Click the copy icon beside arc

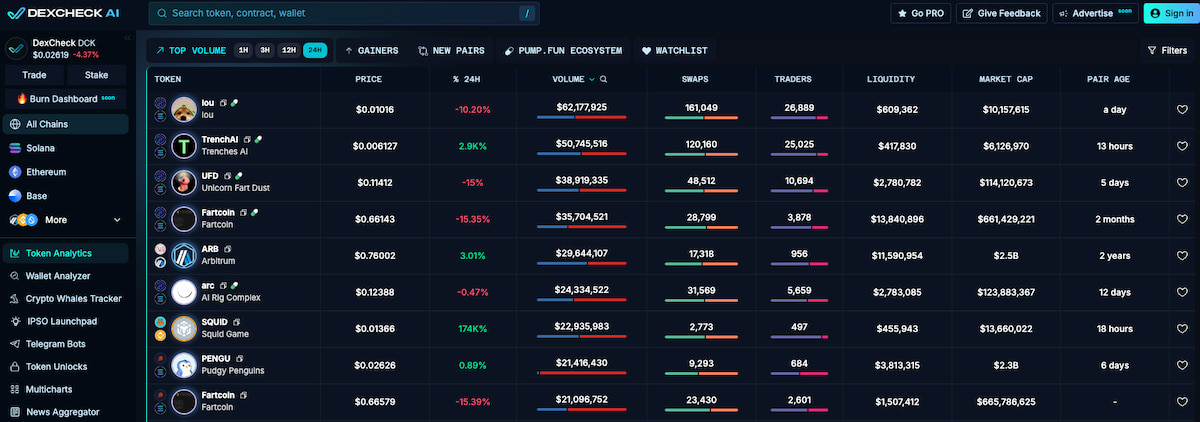point(225,286)
